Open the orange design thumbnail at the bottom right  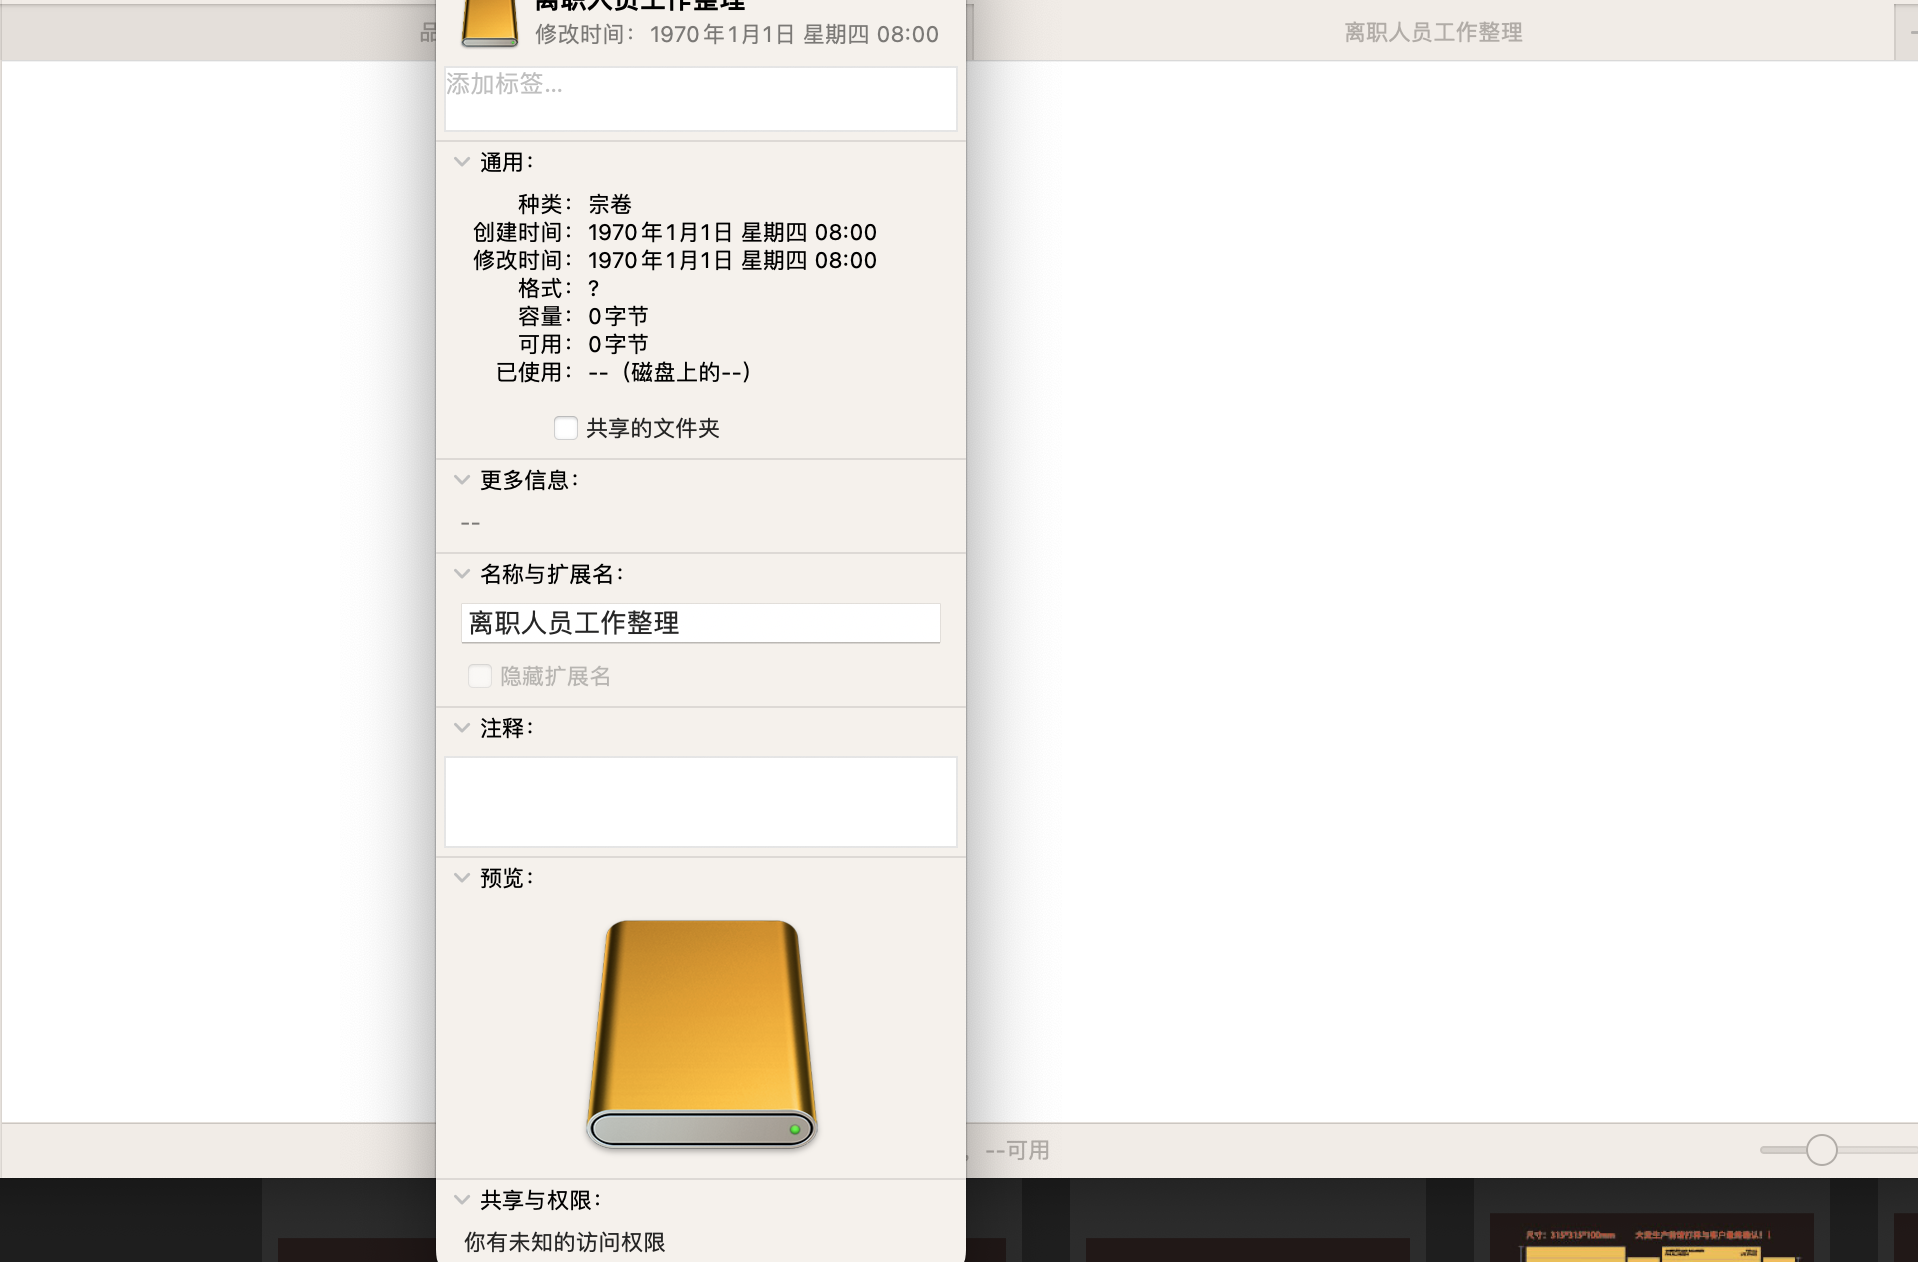[x=1650, y=1240]
